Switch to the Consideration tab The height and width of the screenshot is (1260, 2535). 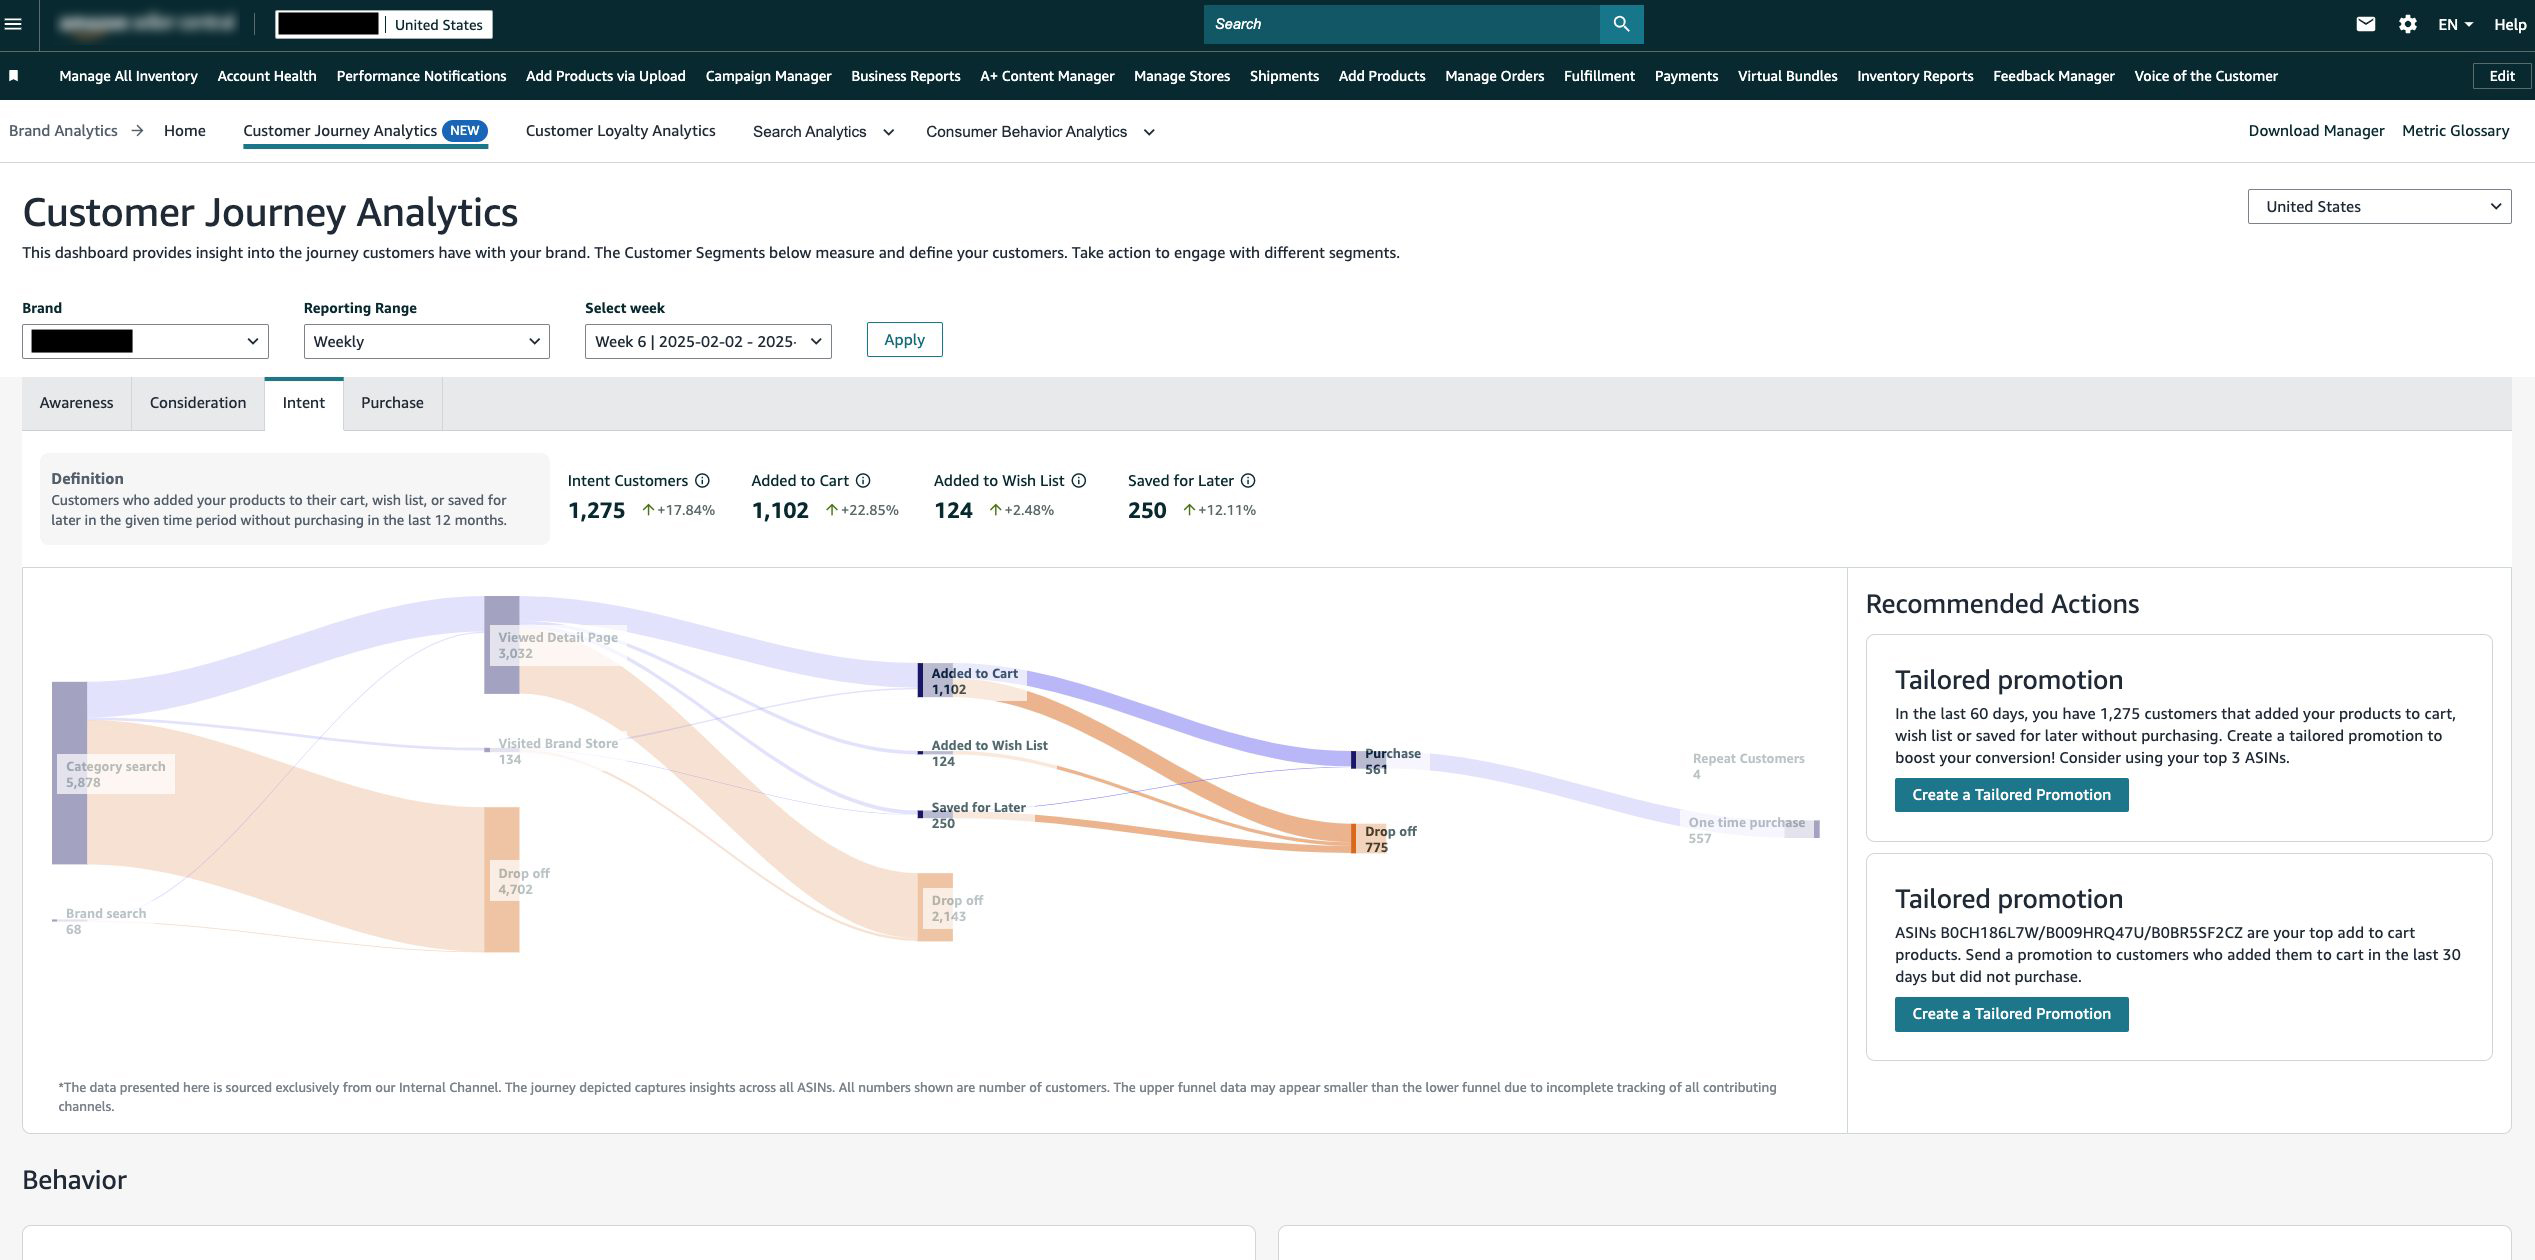pyautogui.click(x=198, y=403)
